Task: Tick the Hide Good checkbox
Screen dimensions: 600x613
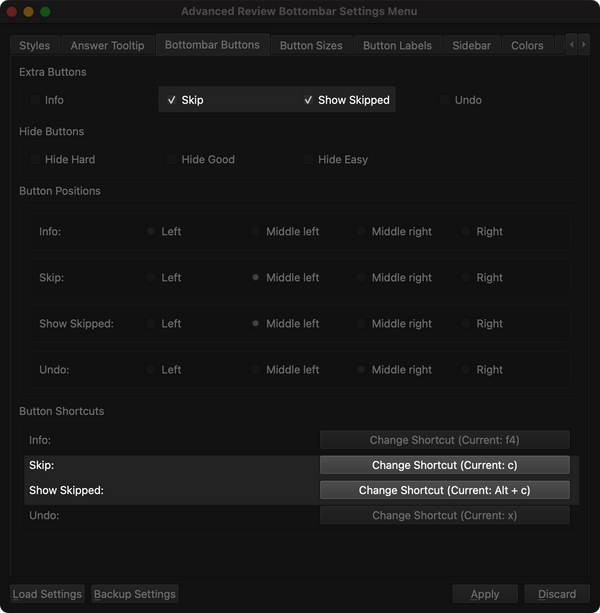Action: click(172, 160)
